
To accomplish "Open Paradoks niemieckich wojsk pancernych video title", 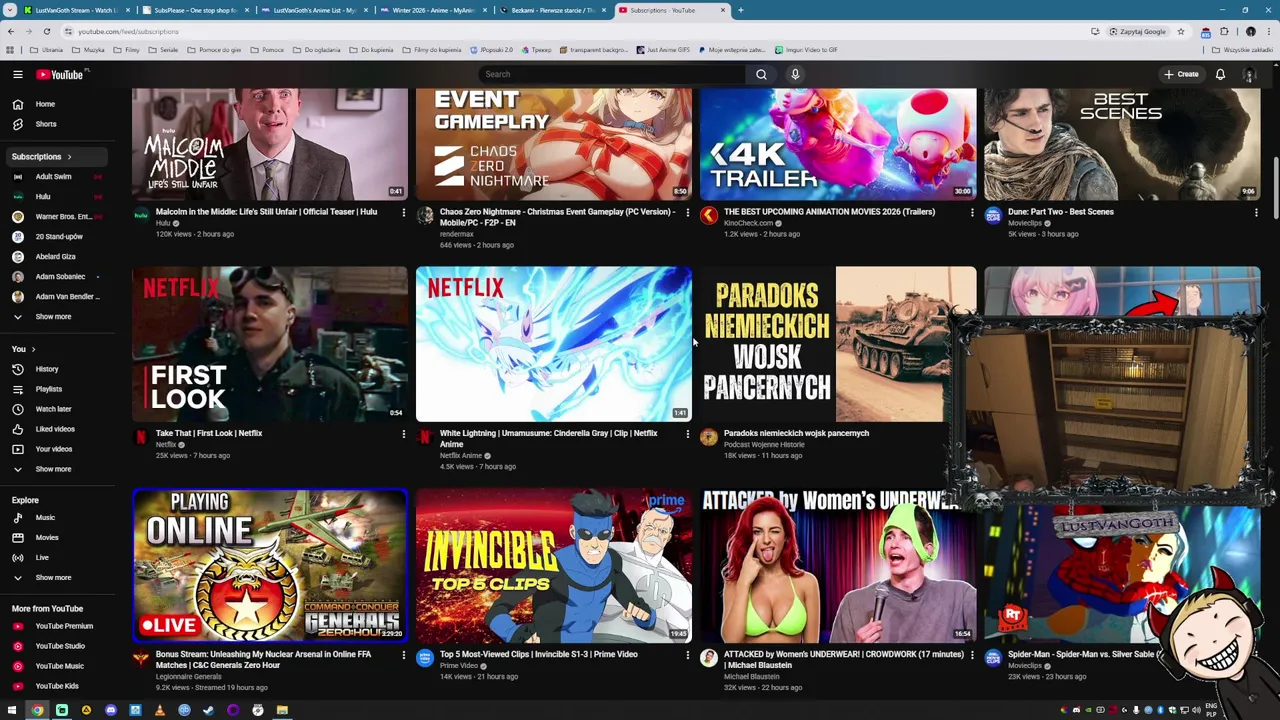I will (796, 433).
